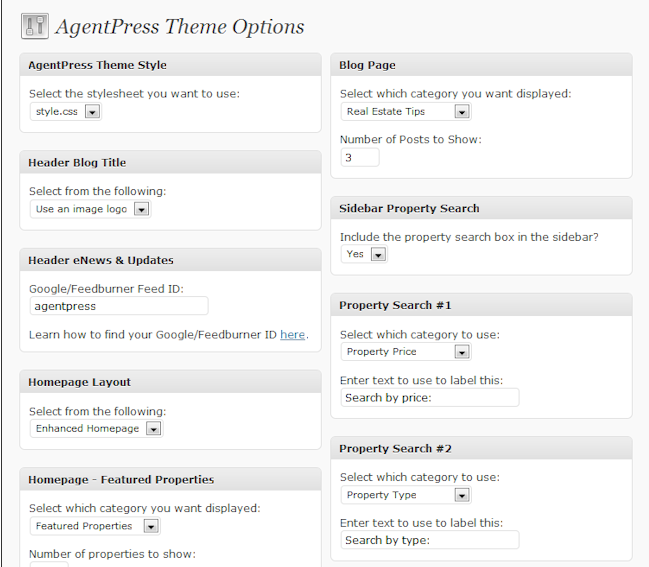Collapse the Homepage Layout panel header
The width and height of the screenshot is (649, 567).
(x=171, y=382)
